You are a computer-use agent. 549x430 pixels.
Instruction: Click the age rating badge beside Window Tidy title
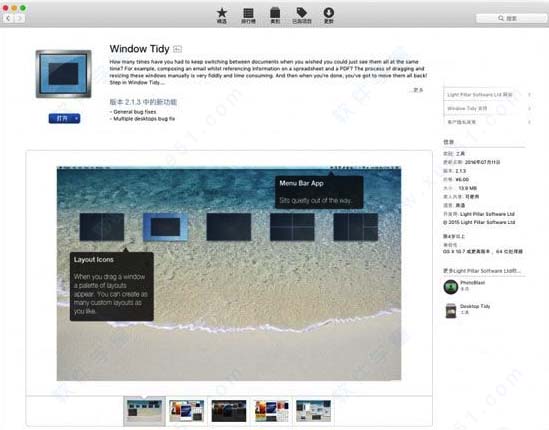coord(178,49)
